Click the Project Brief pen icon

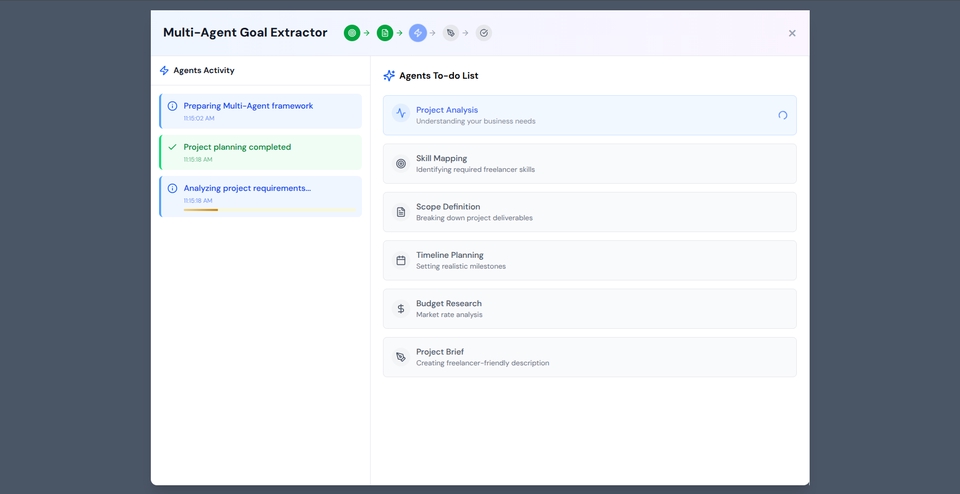point(401,357)
